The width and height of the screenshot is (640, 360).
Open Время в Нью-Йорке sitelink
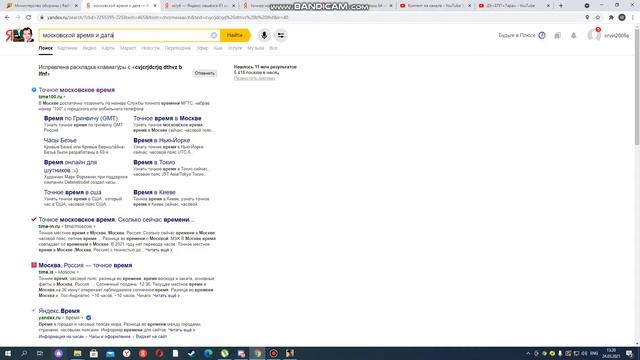point(162,140)
